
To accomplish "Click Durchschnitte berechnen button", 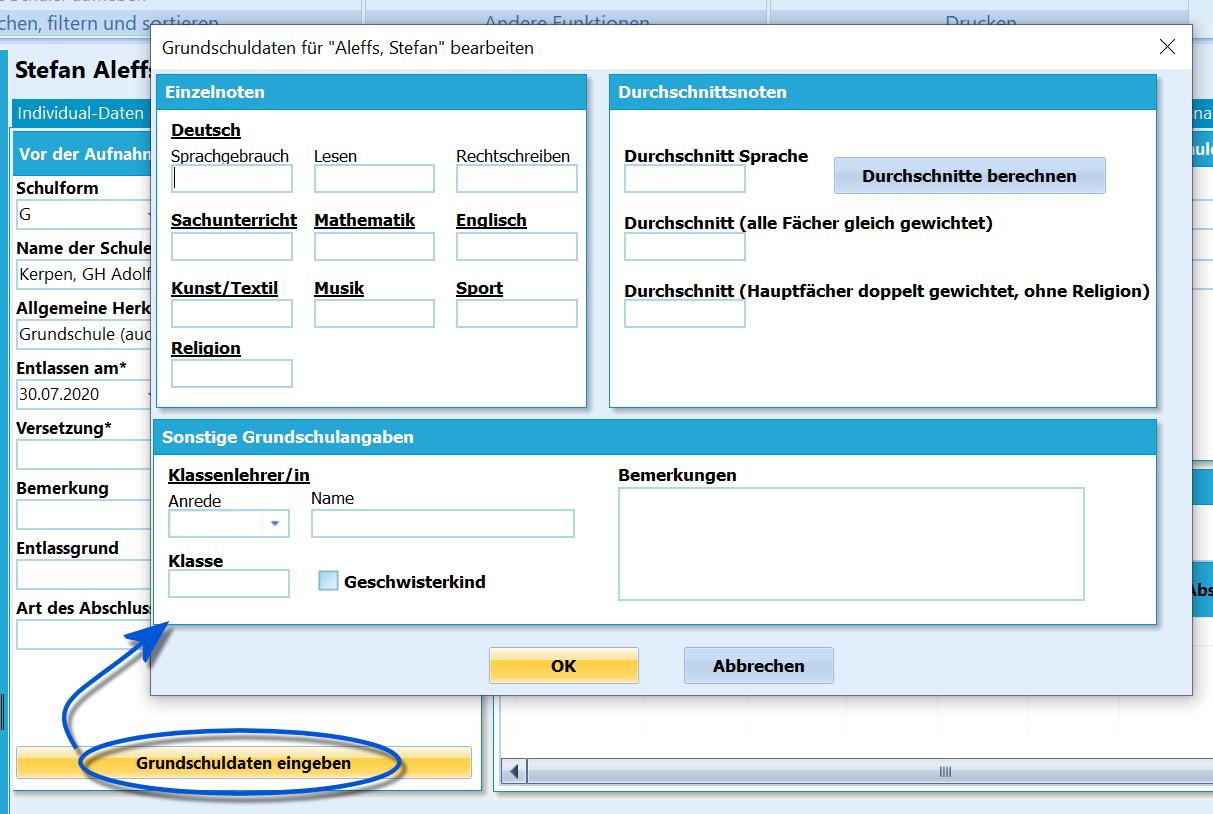I will point(969,176).
